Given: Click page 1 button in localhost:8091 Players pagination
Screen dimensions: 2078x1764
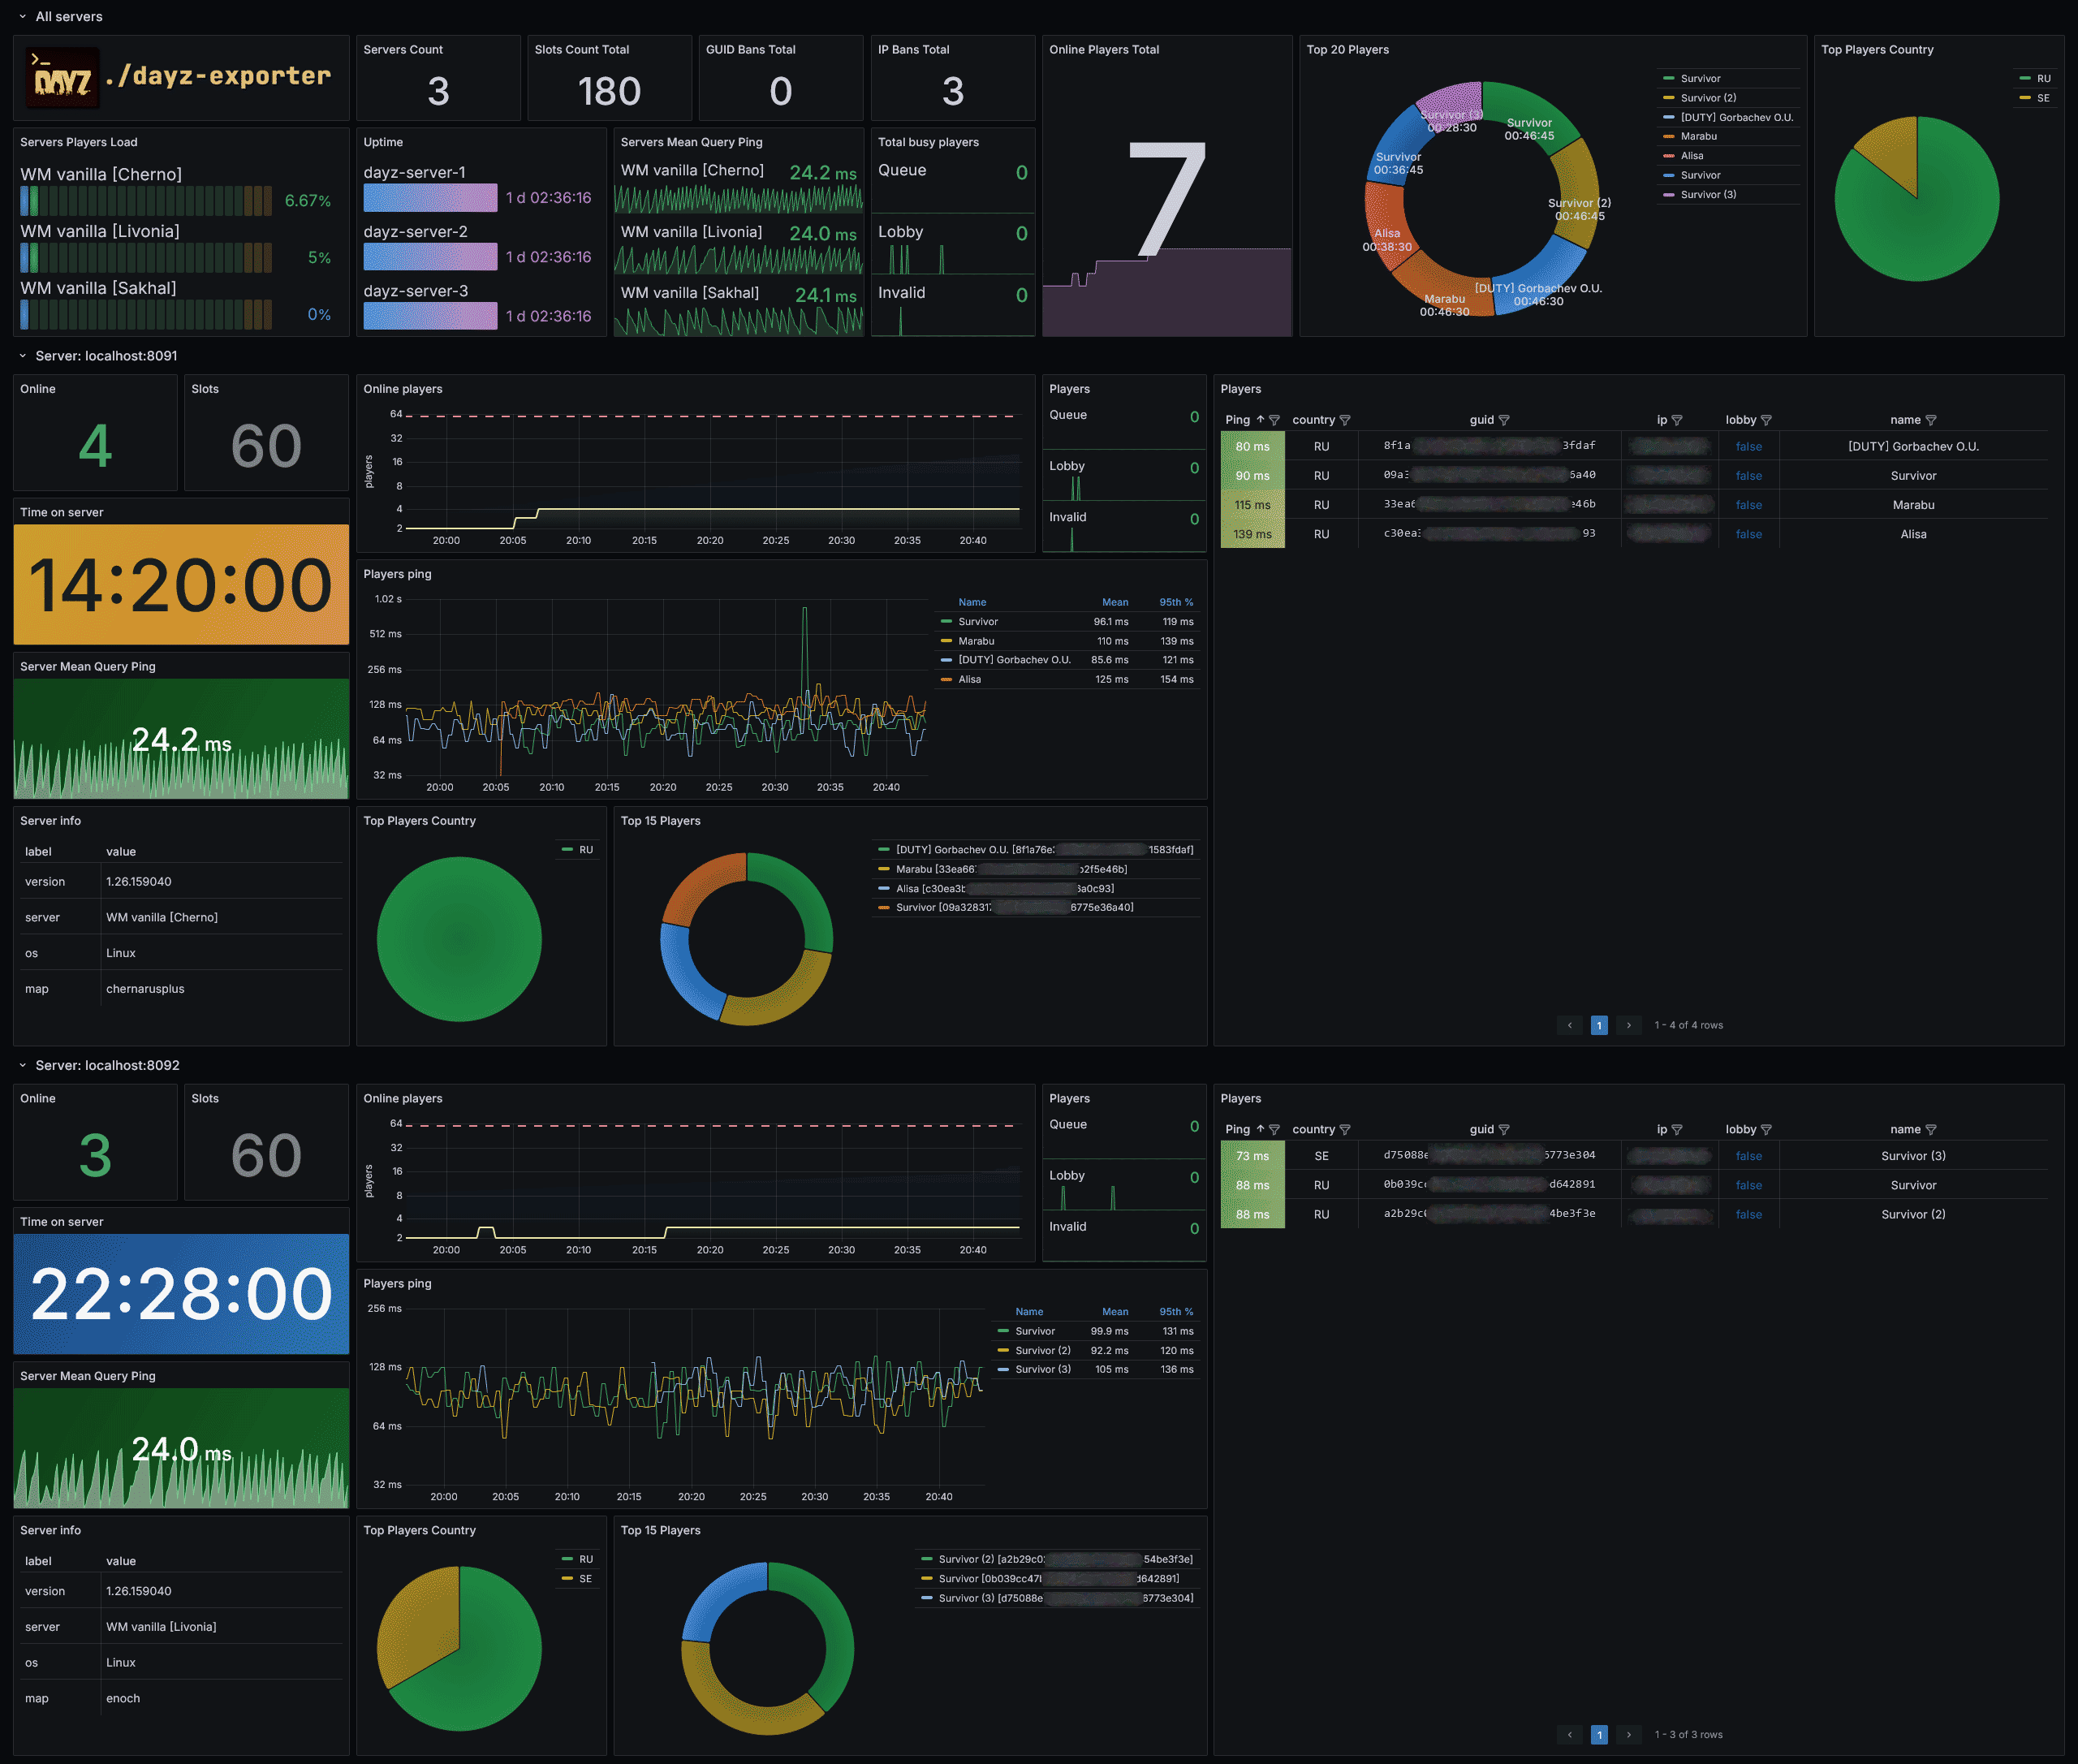Looking at the screenshot, I should 1598,1025.
